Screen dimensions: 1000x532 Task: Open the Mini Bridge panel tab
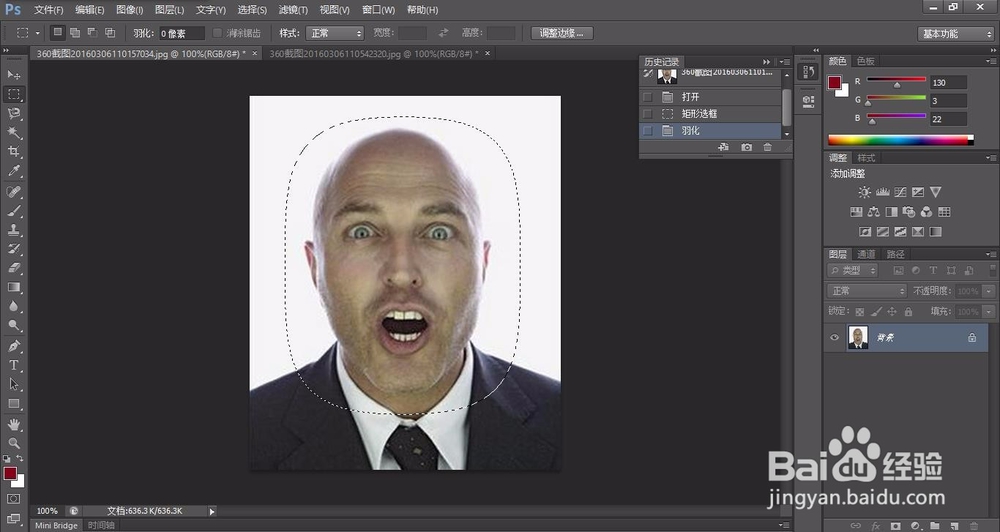click(56, 525)
